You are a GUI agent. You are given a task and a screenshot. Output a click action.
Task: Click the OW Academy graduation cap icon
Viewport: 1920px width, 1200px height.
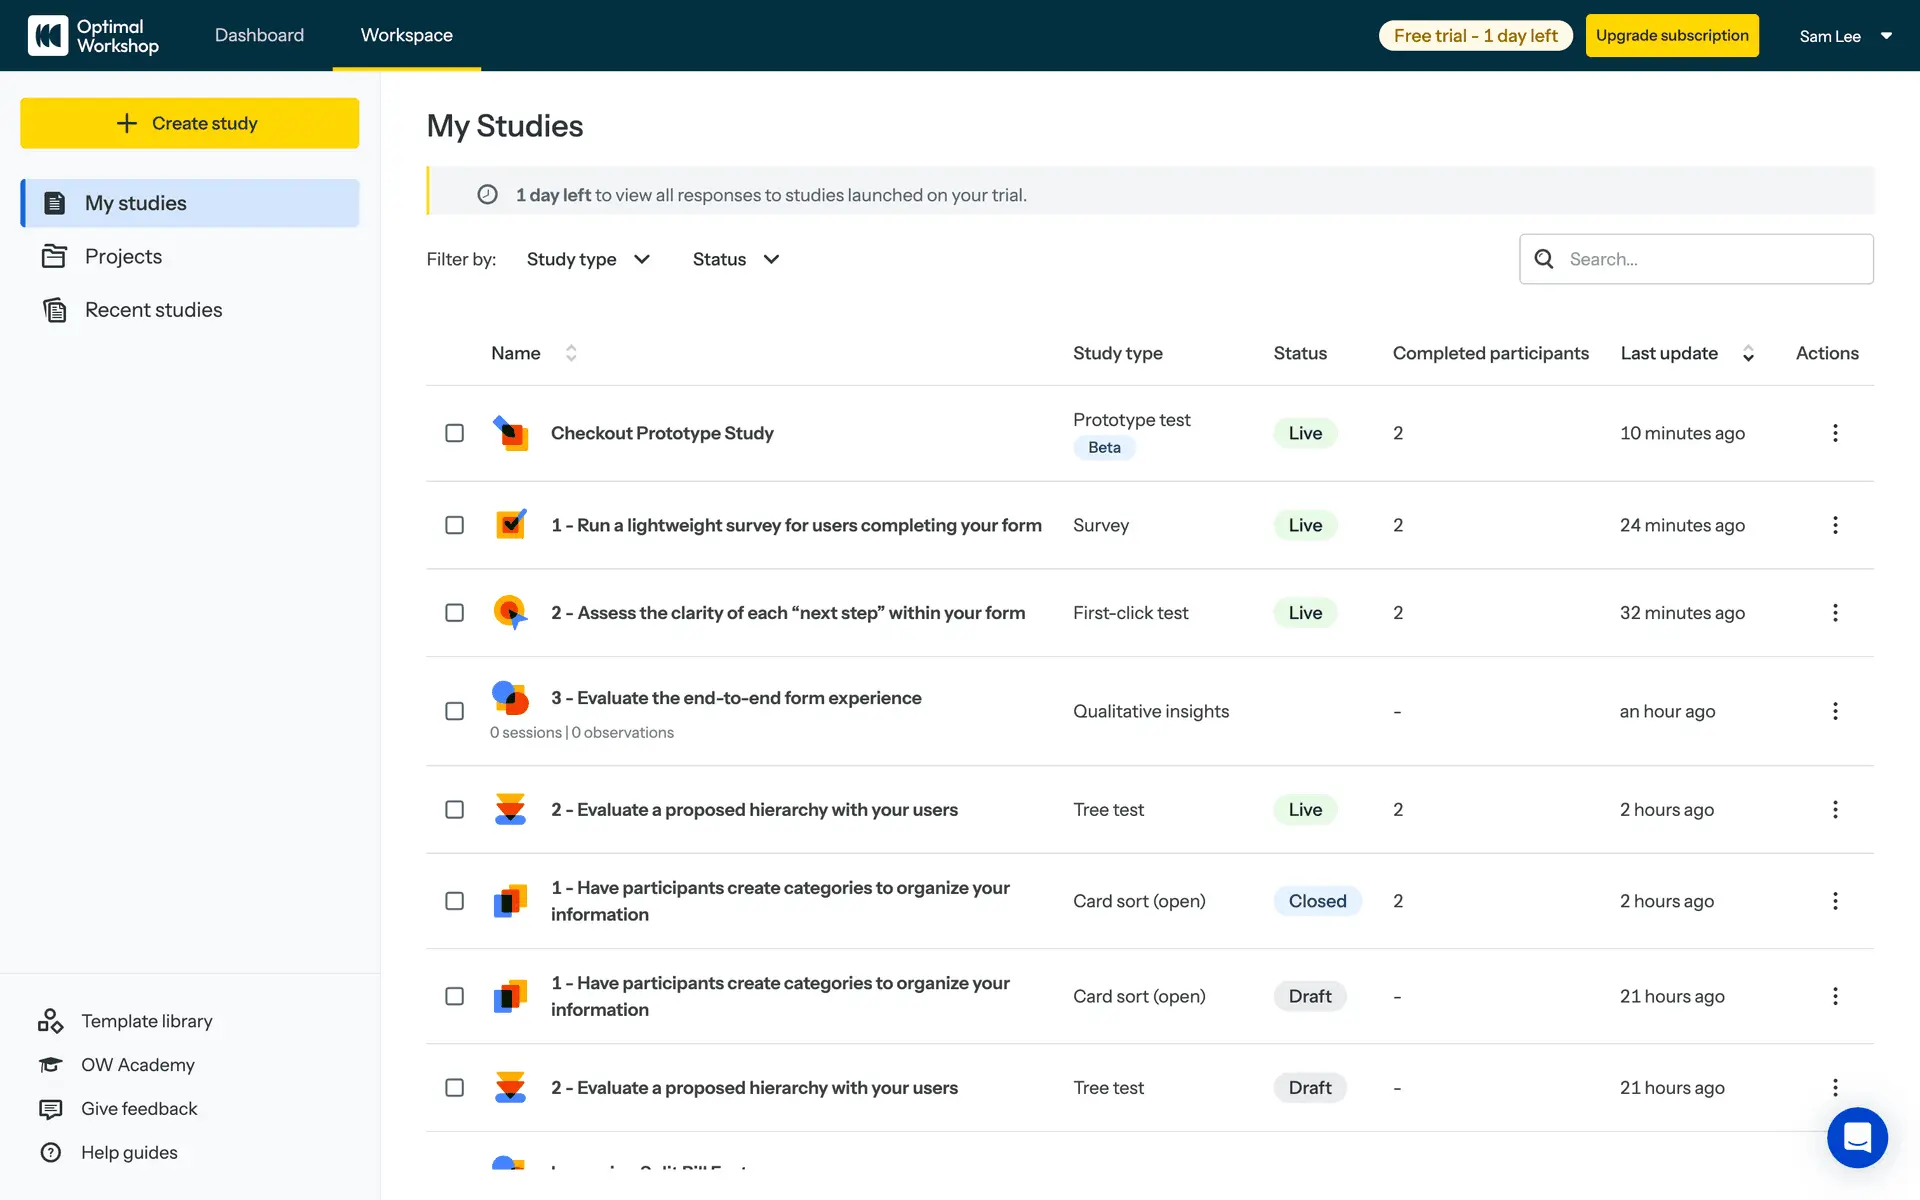coord(51,1065)
